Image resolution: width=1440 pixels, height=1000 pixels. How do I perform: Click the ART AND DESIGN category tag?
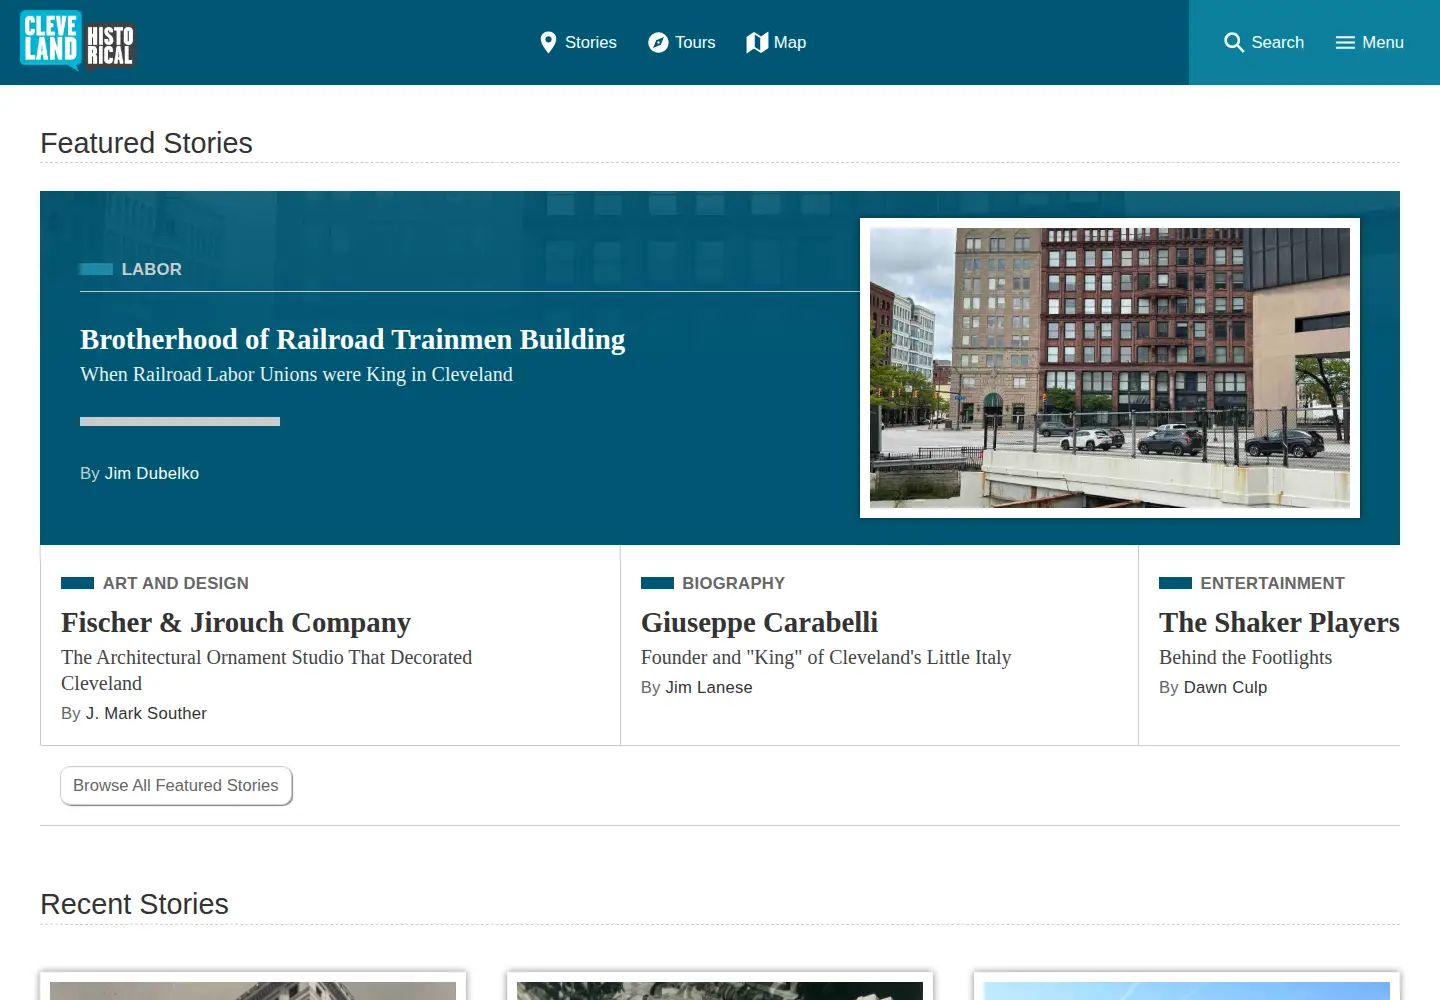[x=176, y=583]
